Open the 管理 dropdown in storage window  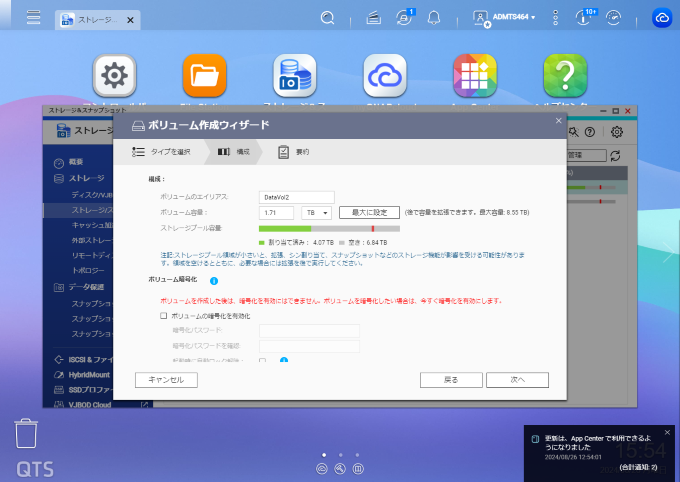pyautogui.click(x=586, y=155)
